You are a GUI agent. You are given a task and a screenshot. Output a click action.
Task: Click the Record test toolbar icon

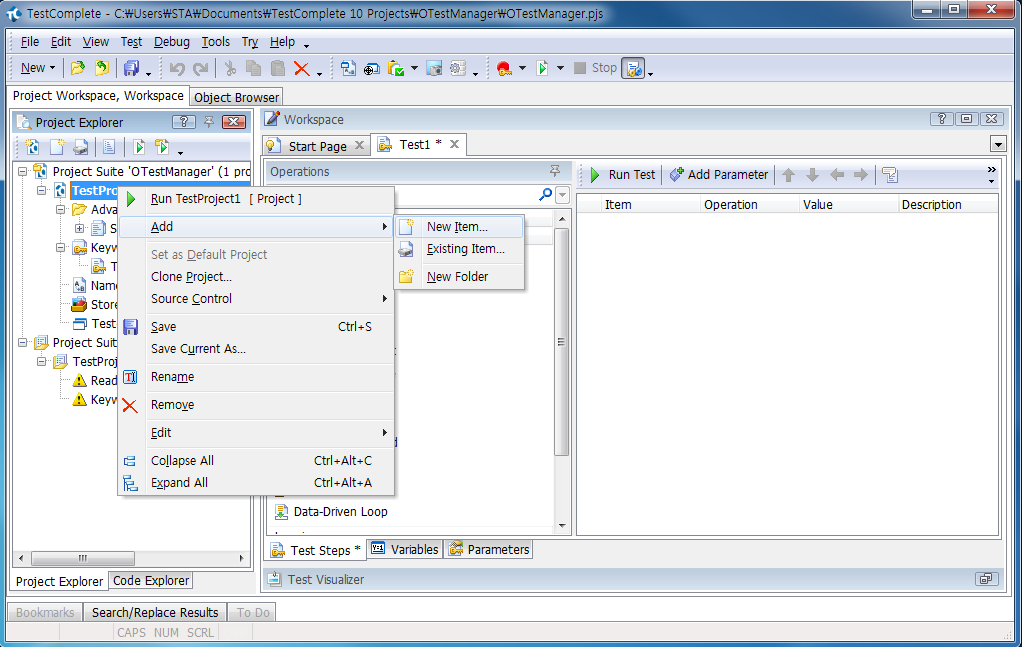click(x=503, y=68)
